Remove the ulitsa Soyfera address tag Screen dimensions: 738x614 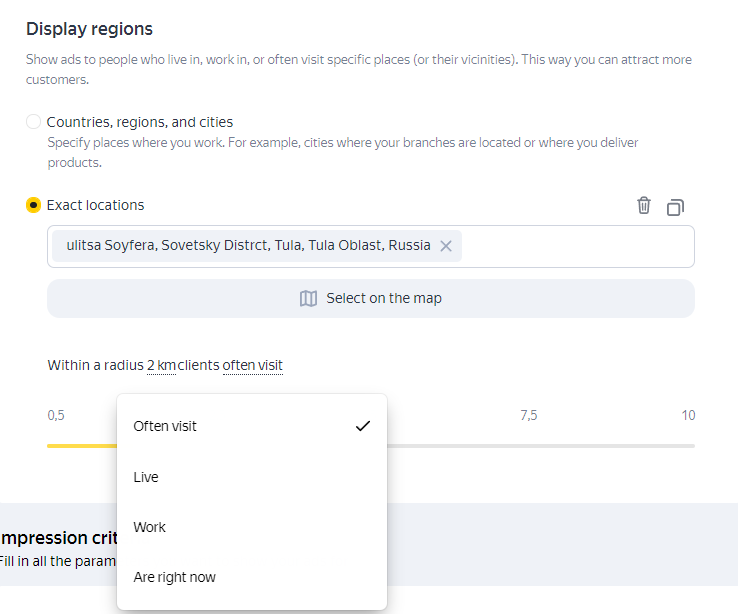446,246
